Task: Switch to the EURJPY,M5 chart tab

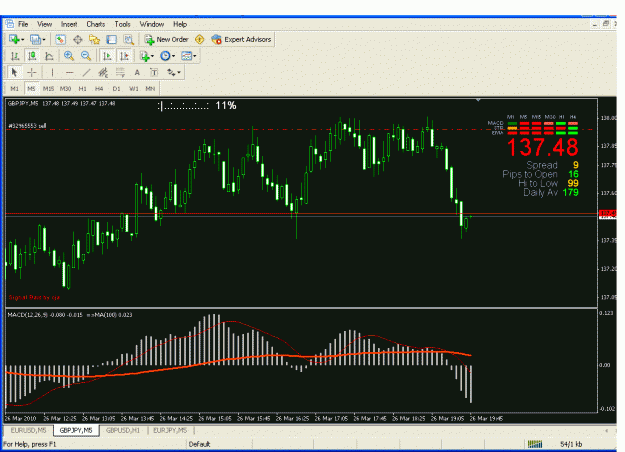Action: pyautogui.click(x=170, y=430)
